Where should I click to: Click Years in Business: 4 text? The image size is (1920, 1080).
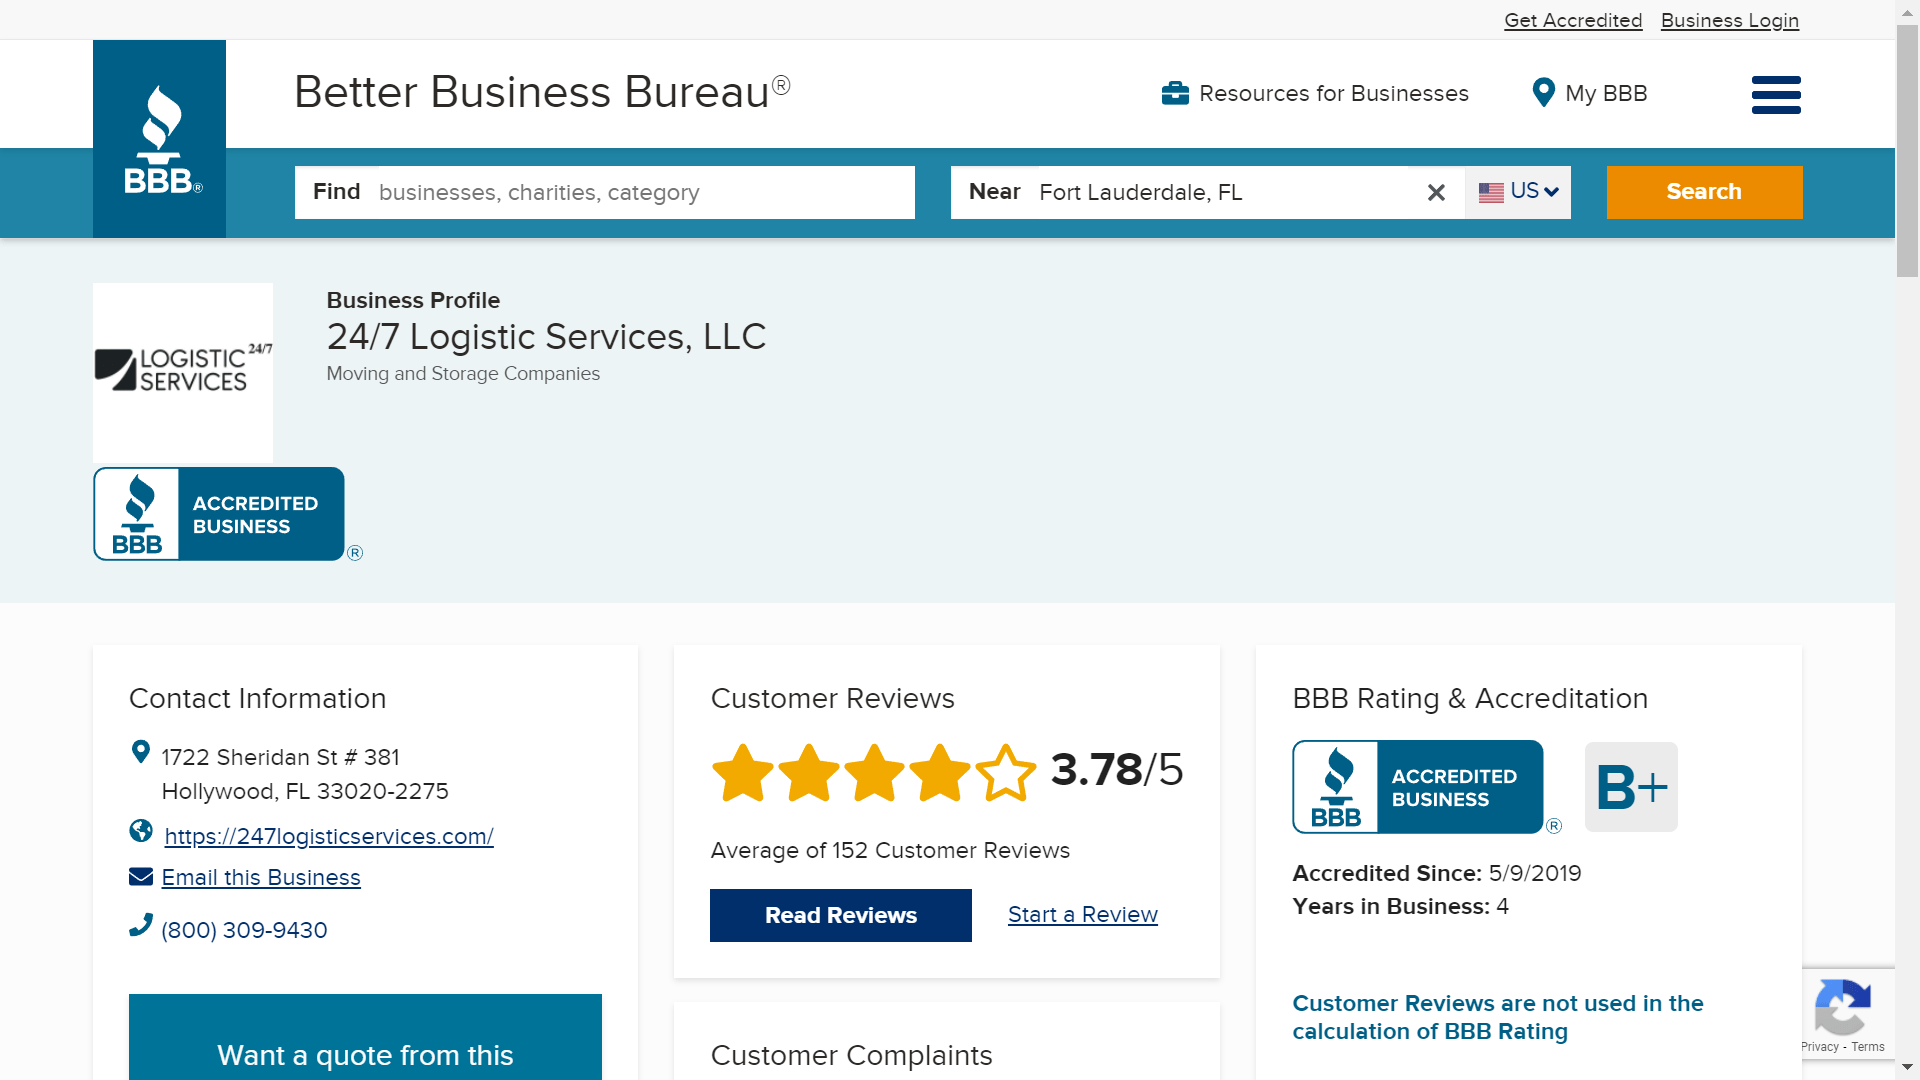(x=1400, y=906)
